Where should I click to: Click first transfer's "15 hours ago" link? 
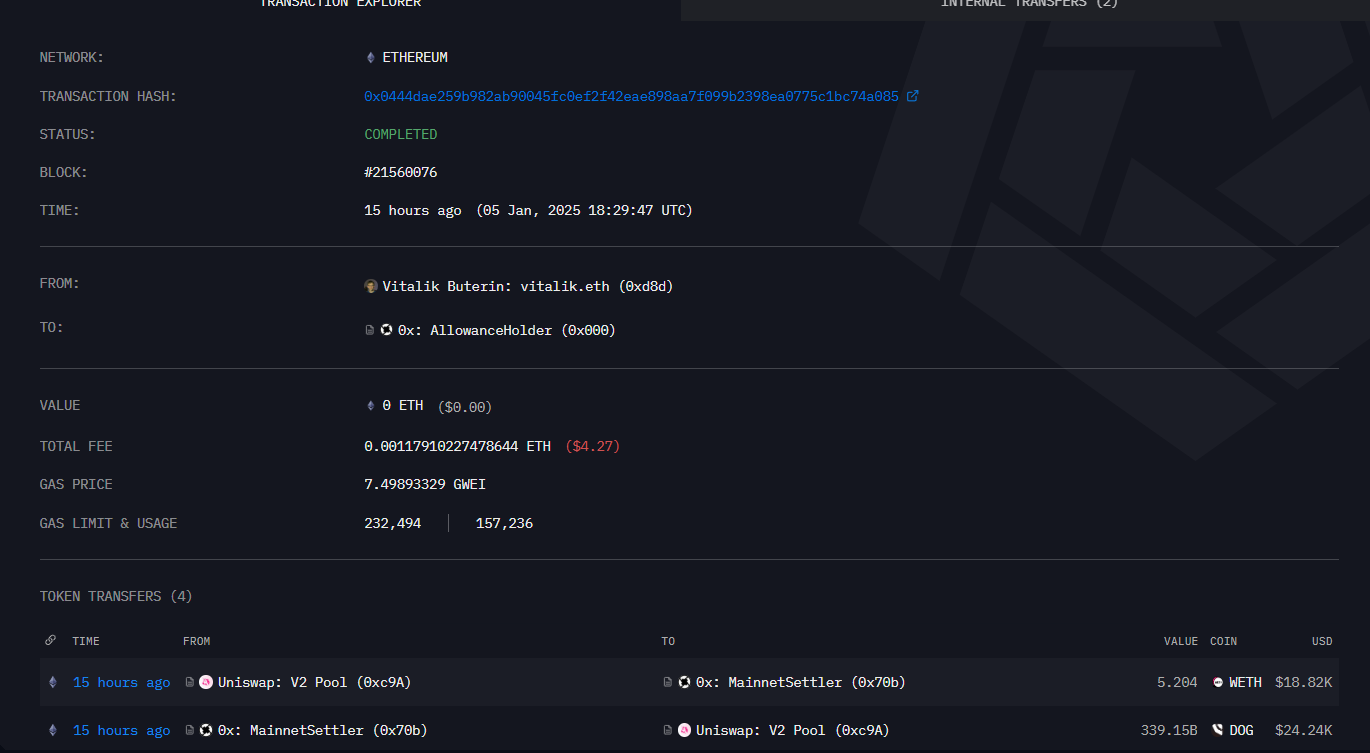[121, 682]
